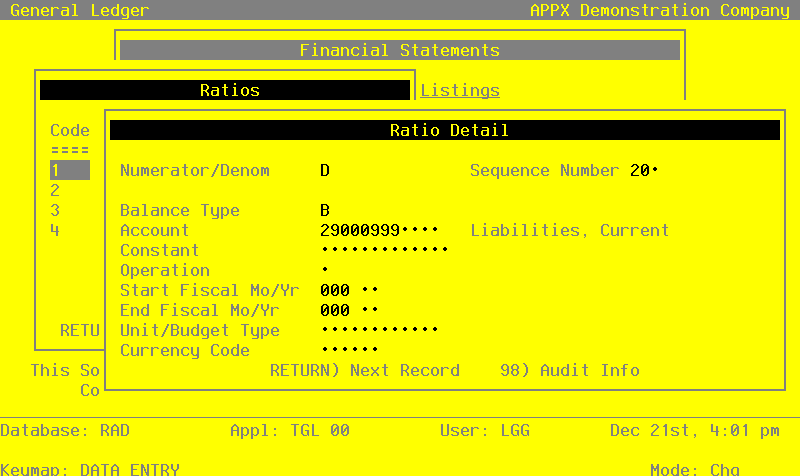Click the empty Constant field

pos(384,250)
